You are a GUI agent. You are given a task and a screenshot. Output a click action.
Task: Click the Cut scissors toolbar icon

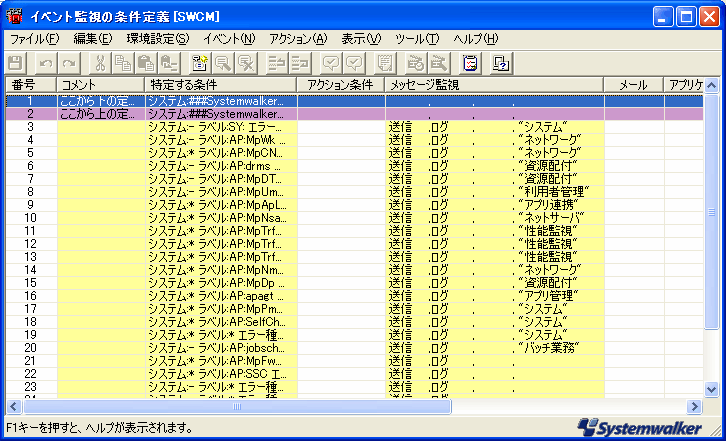[100, 63]
